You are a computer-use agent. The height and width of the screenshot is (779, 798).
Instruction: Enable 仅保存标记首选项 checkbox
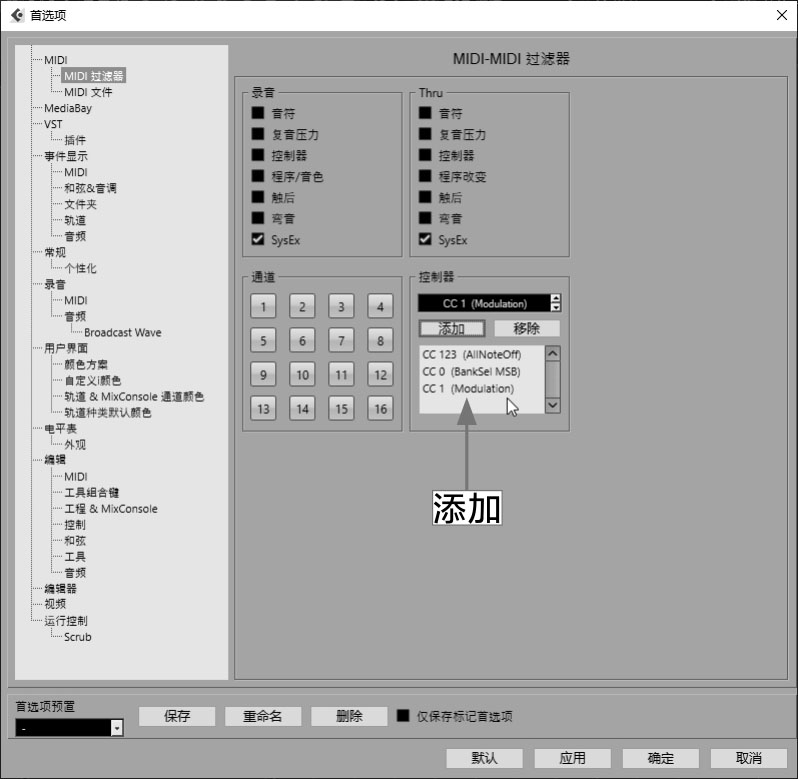(x=403, y=716)
